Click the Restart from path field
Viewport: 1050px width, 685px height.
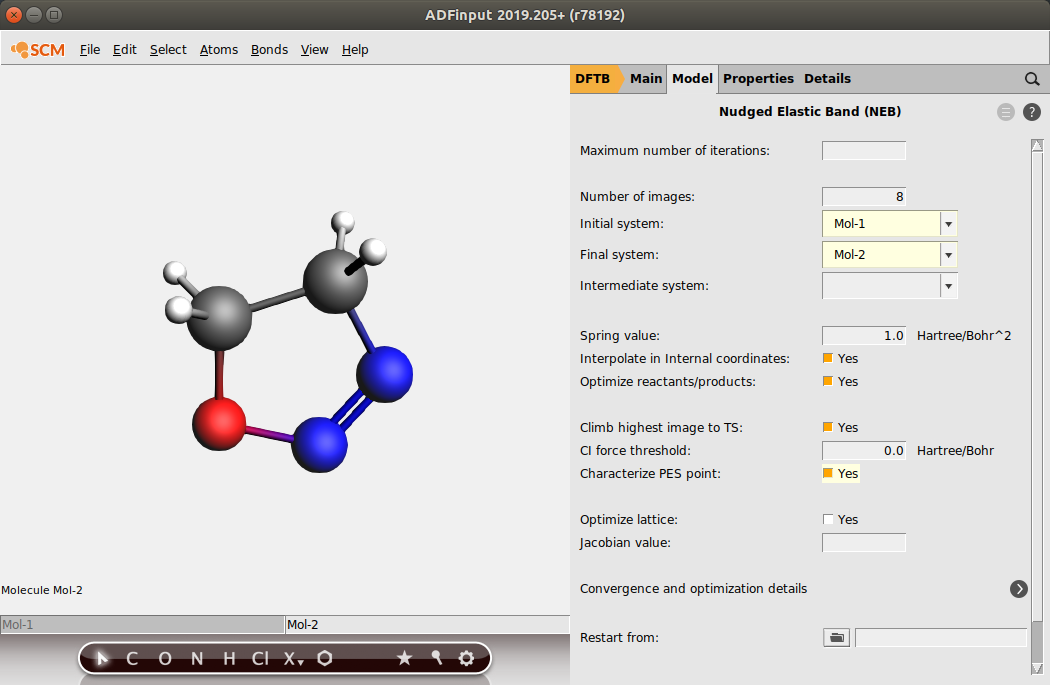941,637
